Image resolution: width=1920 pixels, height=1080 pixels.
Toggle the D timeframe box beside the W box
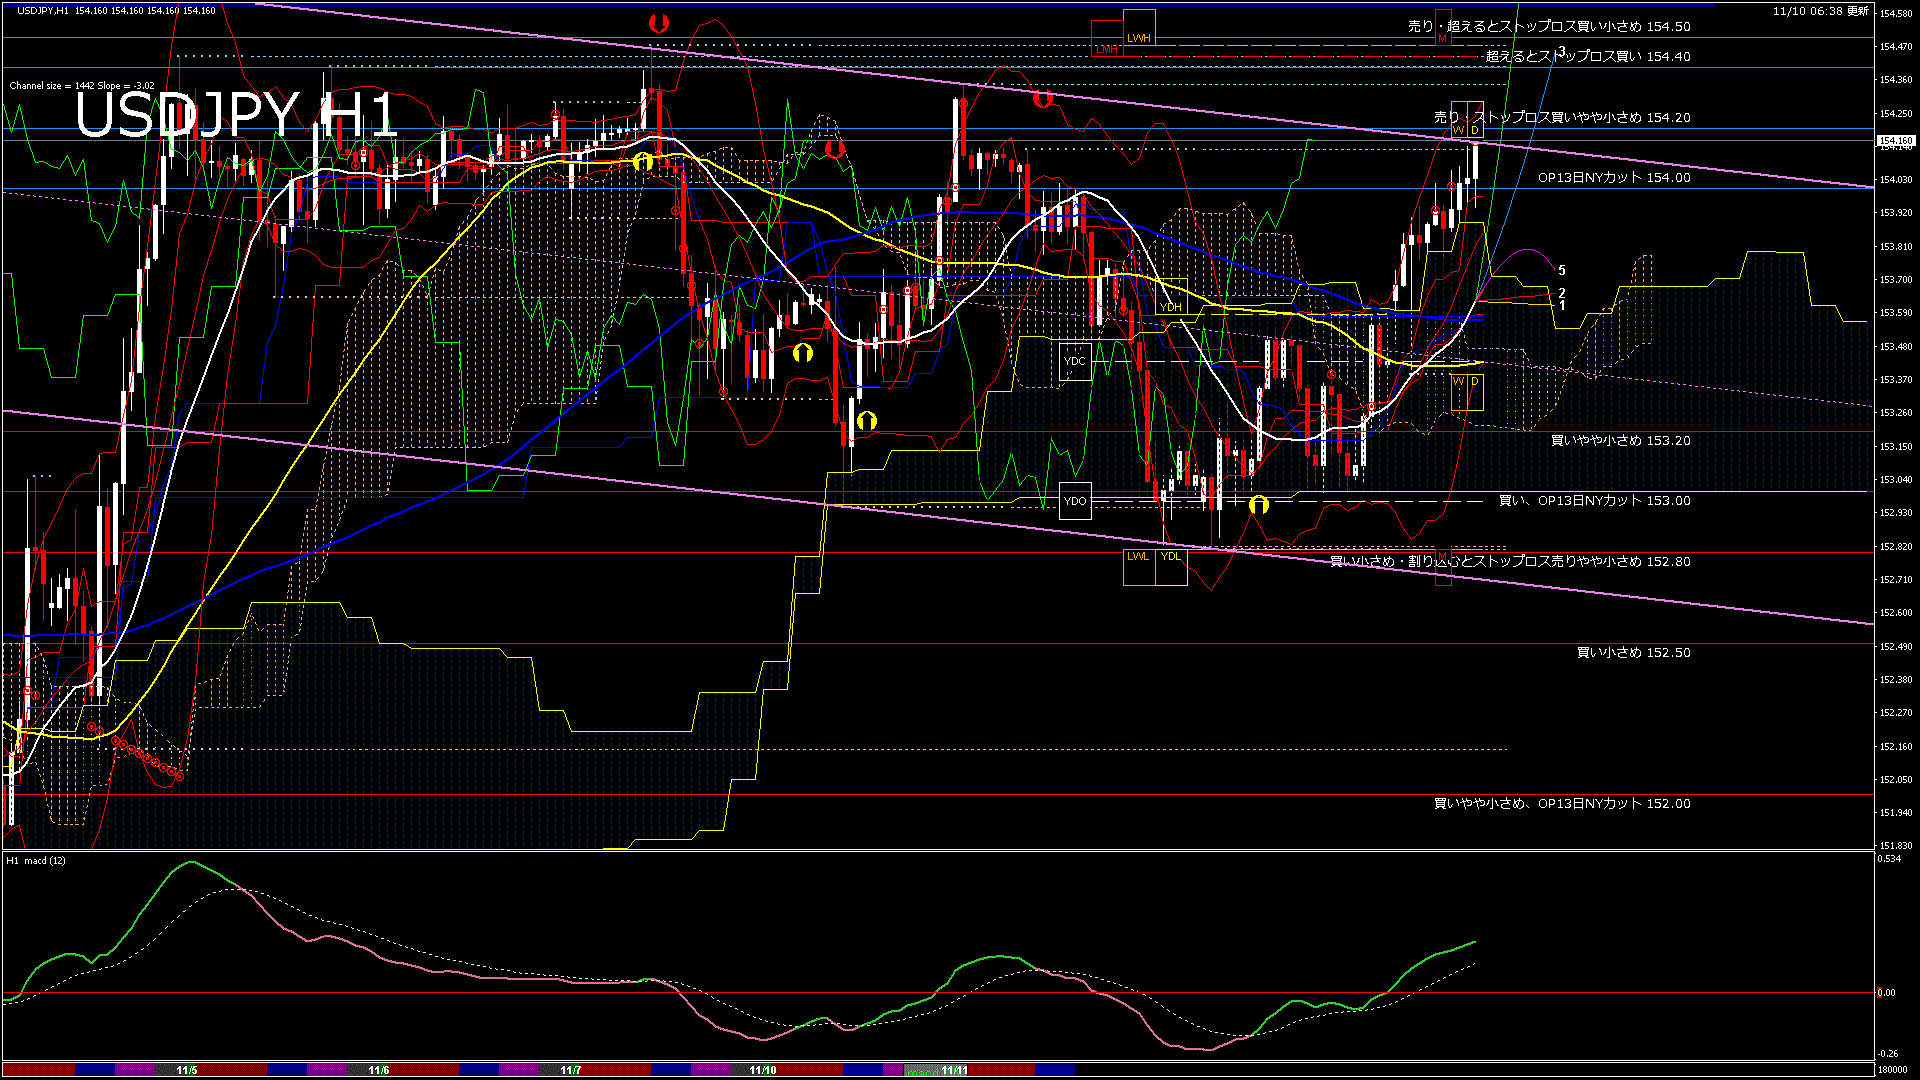coord(1475,130)
